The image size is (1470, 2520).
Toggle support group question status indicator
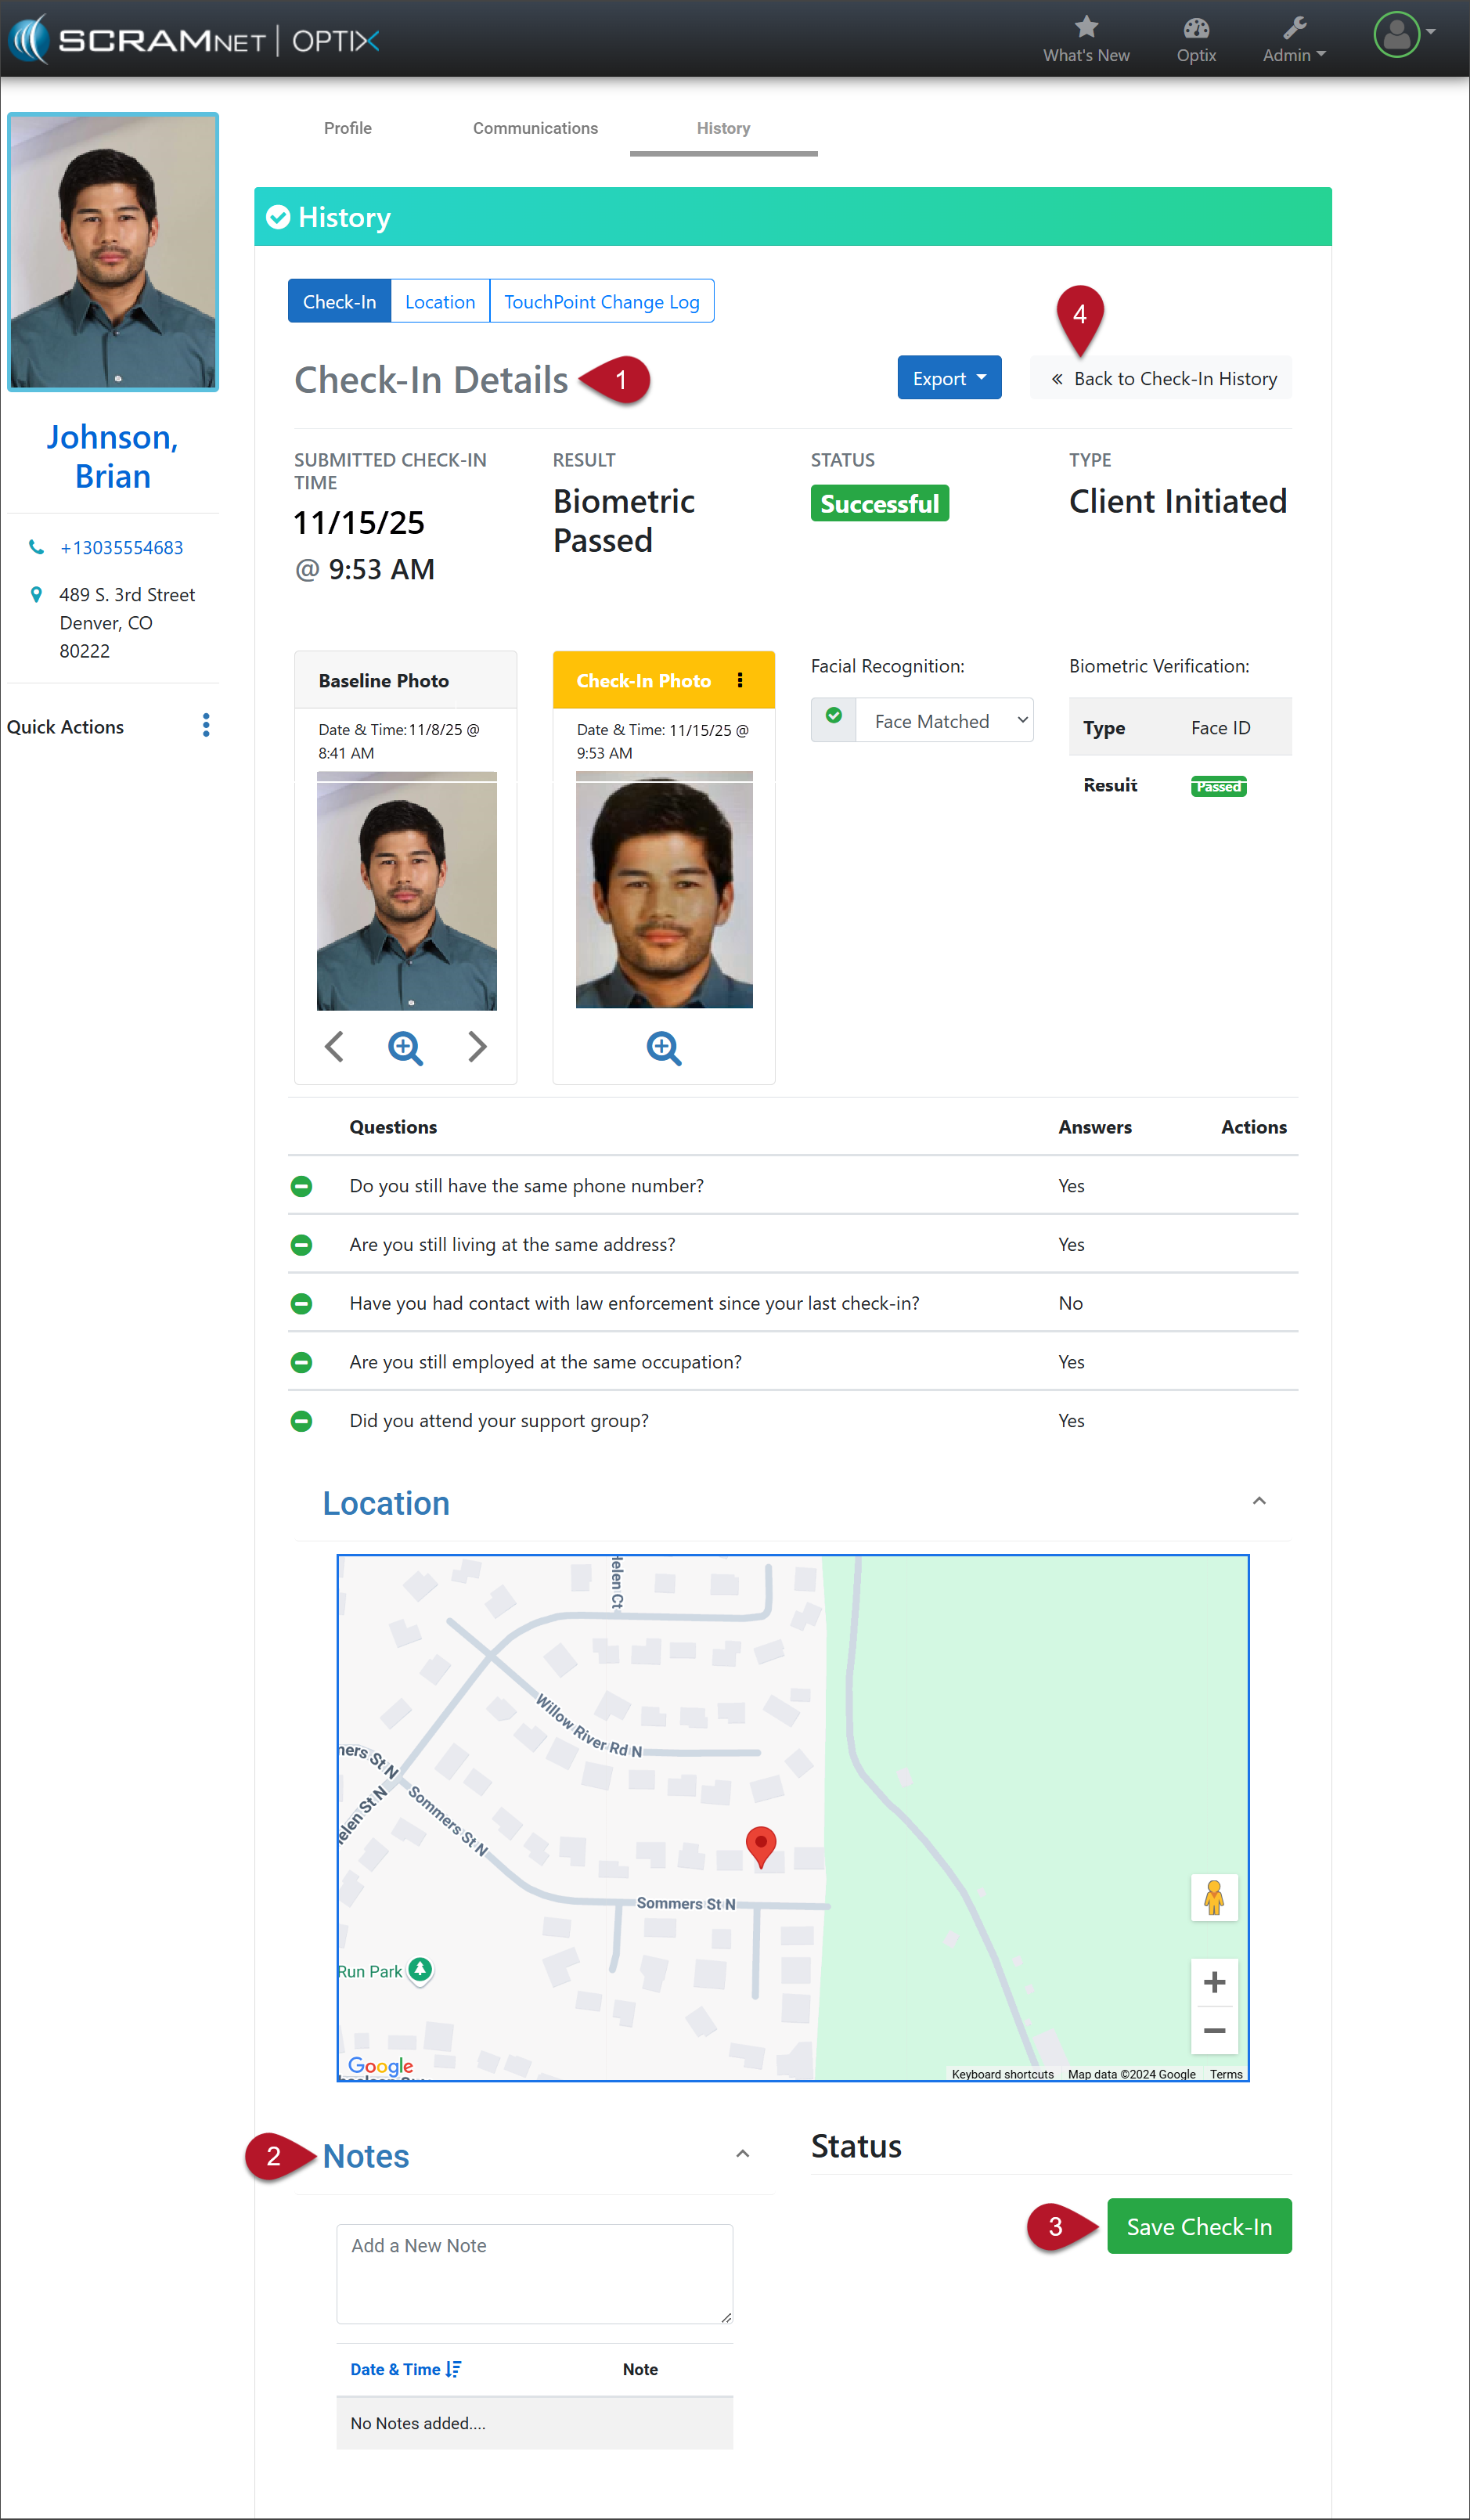click(x=301, y=1421)
